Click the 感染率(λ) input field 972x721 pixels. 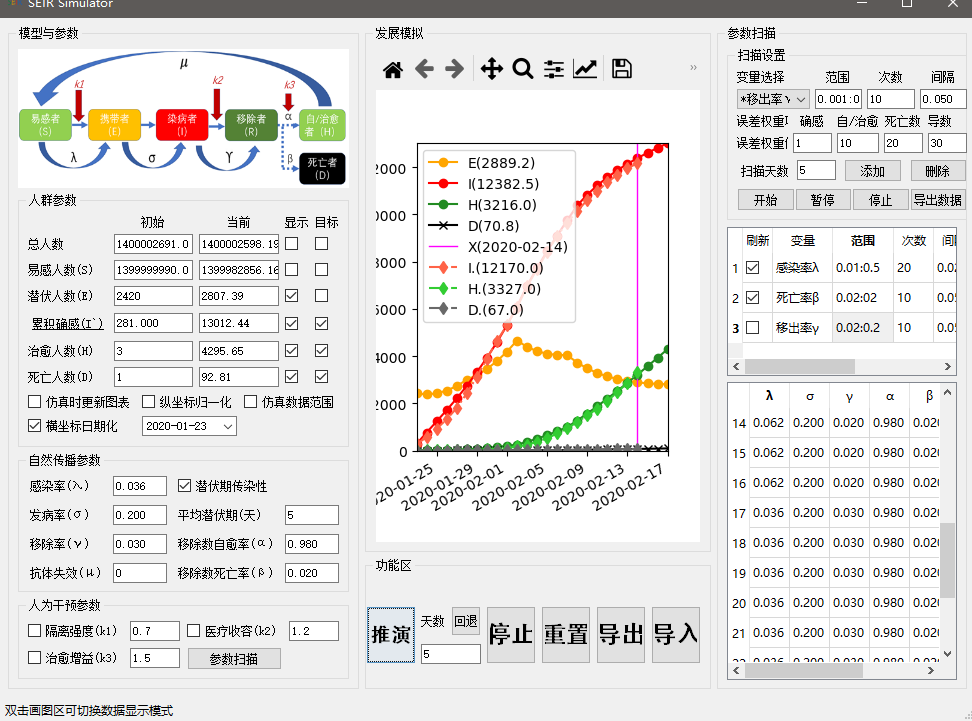click(x=140, y=486)
